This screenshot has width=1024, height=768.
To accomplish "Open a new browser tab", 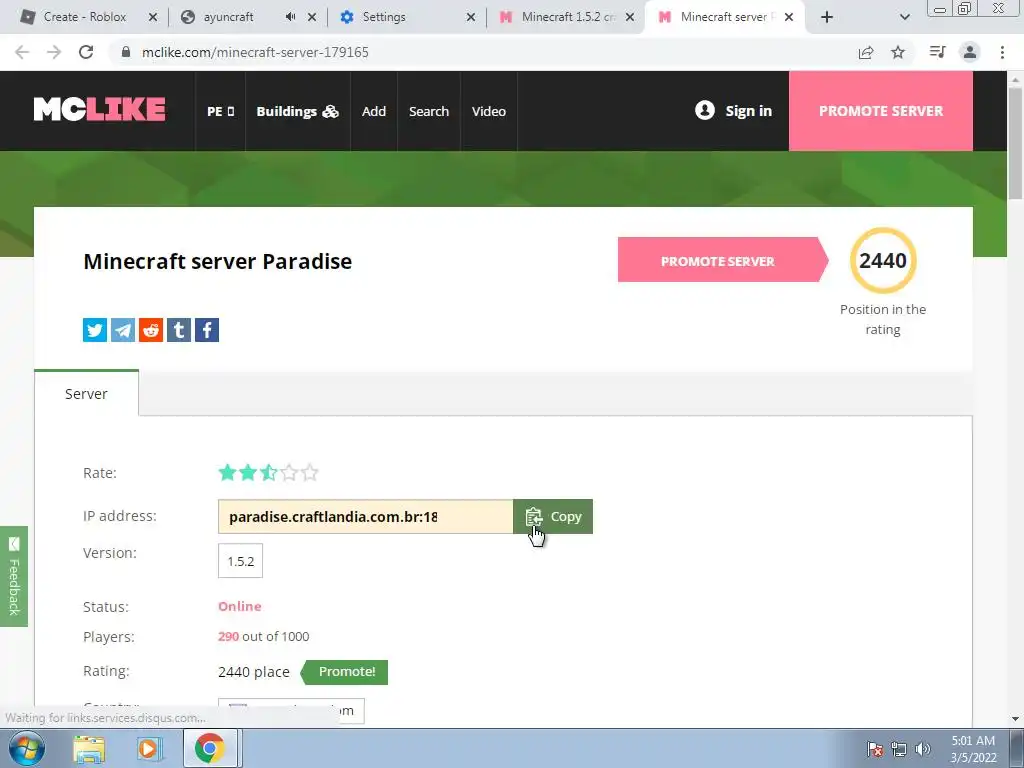I will coord(827,17).
